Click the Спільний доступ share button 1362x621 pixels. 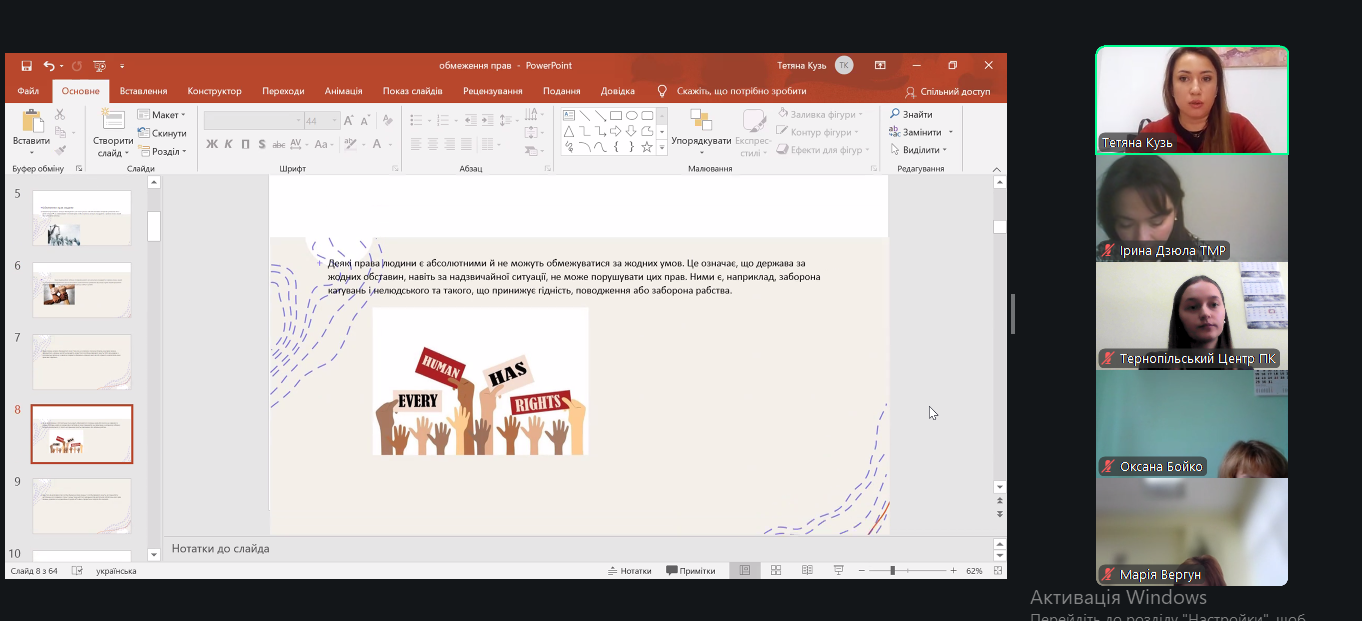[947, 91]
